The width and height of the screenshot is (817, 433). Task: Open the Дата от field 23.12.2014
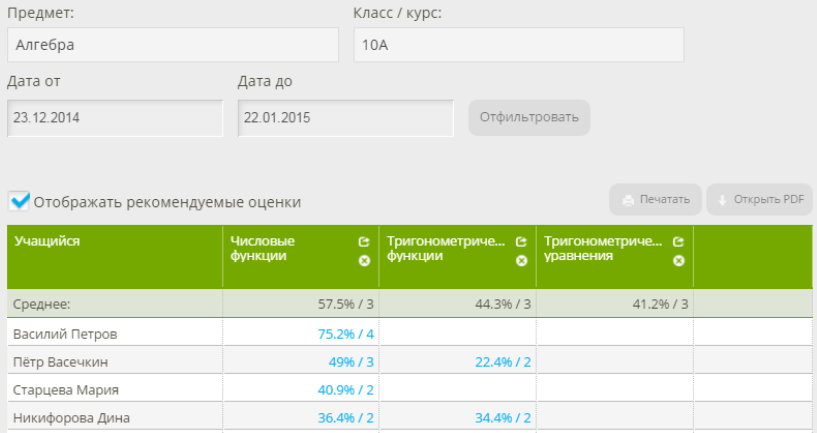114,118
